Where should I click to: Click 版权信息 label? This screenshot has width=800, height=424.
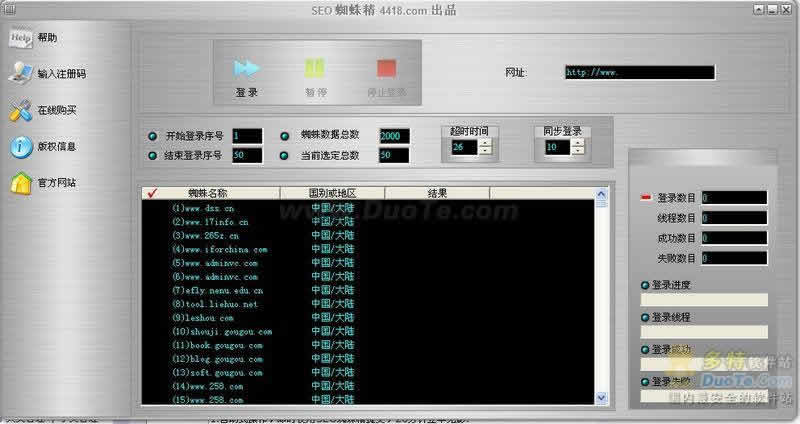[57, 146]
